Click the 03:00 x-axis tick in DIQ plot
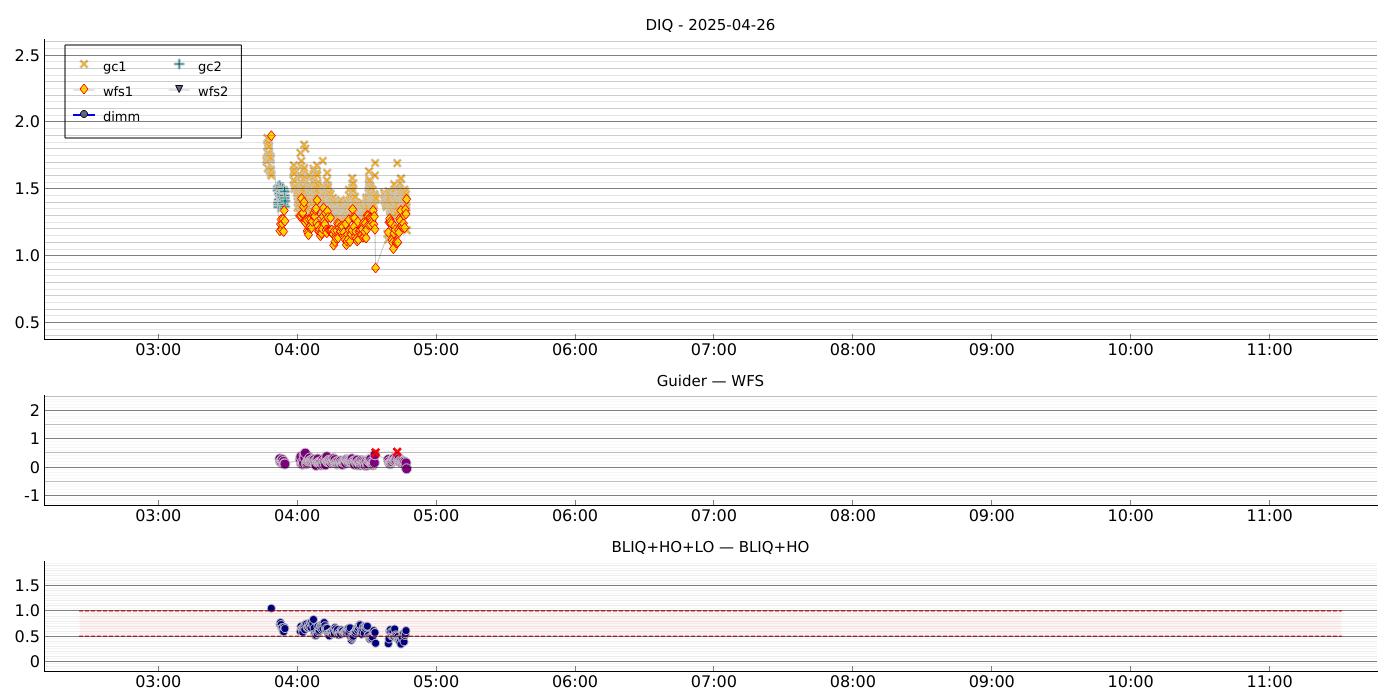1400x700 pixels. [158, 350]
